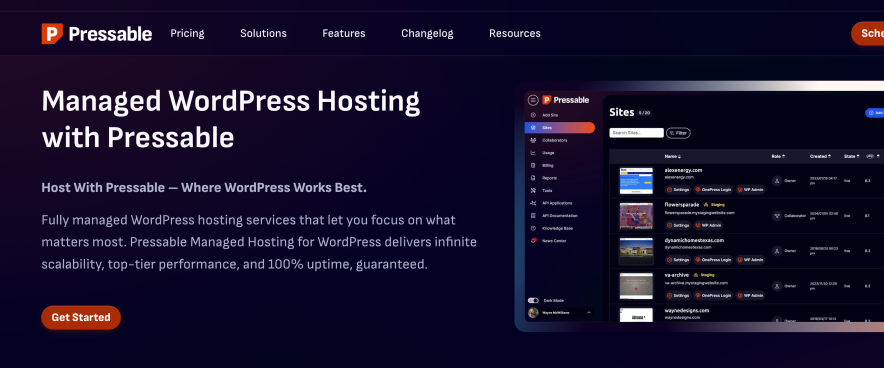This screenshot has width=884, height=368.
Task: Select the highlighted Sites sidebar item
Action: pyautogui.click(x=560, y=127)
